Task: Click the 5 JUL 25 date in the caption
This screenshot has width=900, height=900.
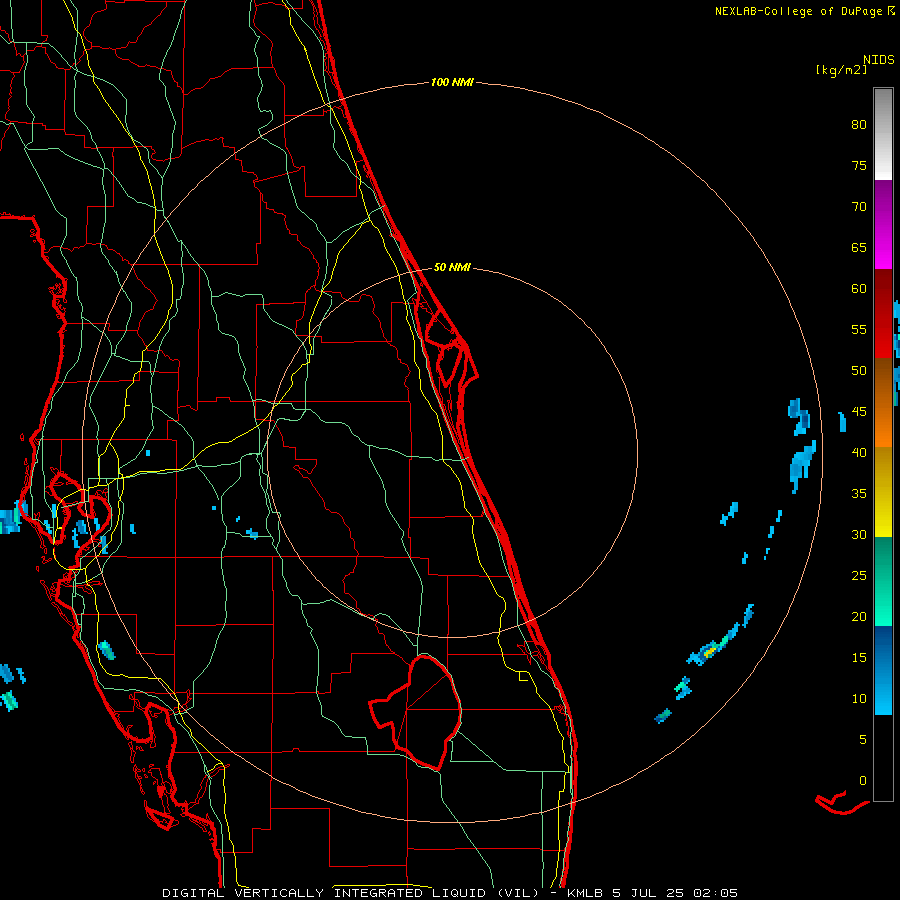Action: tap(650, 893)
